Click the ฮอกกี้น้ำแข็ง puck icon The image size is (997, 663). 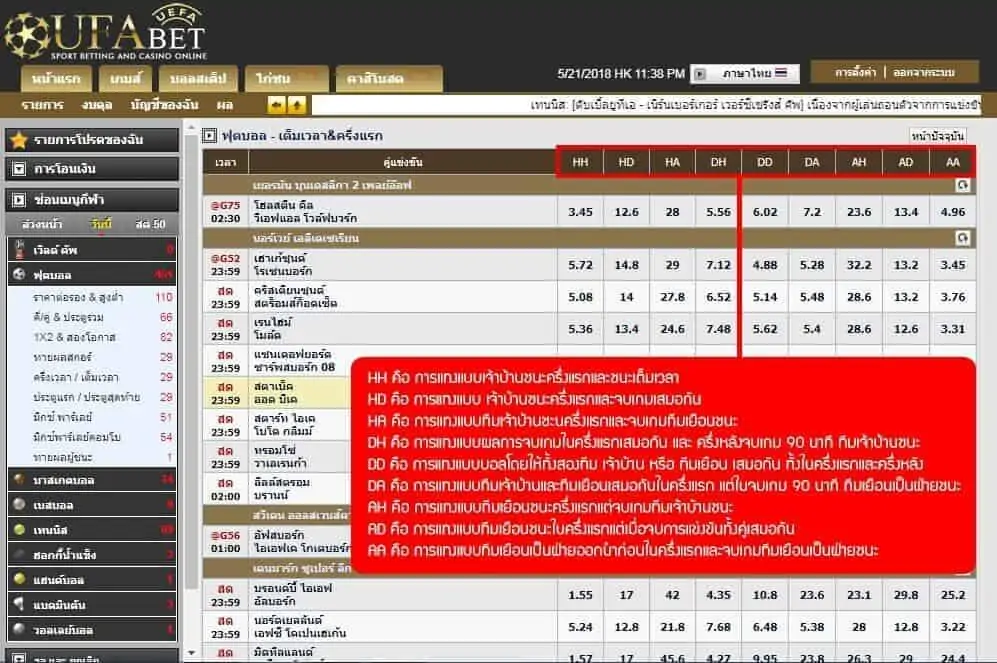(20, 554)
